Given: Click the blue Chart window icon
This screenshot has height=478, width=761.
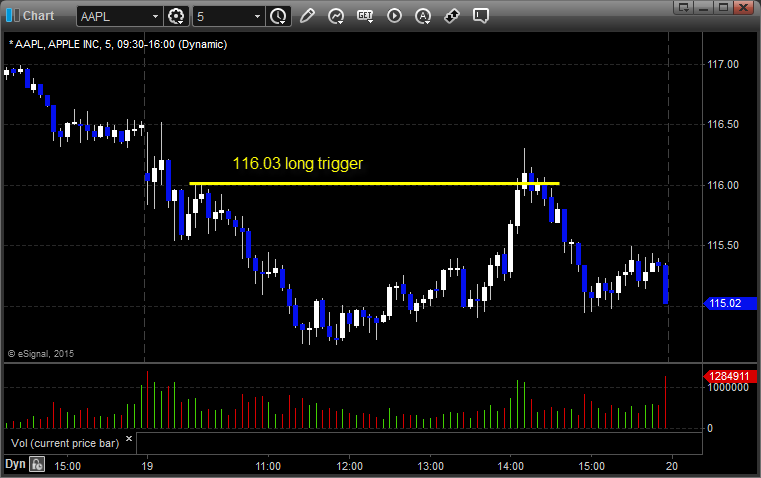Looking at the screenshot, I should tap(13, 16).
